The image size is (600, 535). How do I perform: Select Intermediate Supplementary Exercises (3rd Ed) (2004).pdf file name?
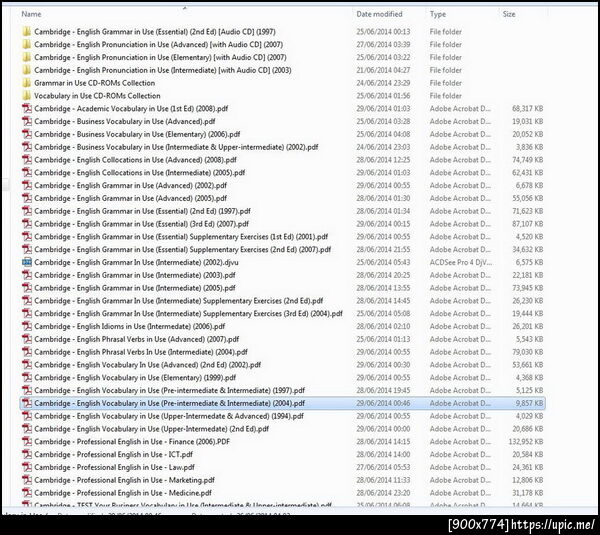tap(188, 314)
